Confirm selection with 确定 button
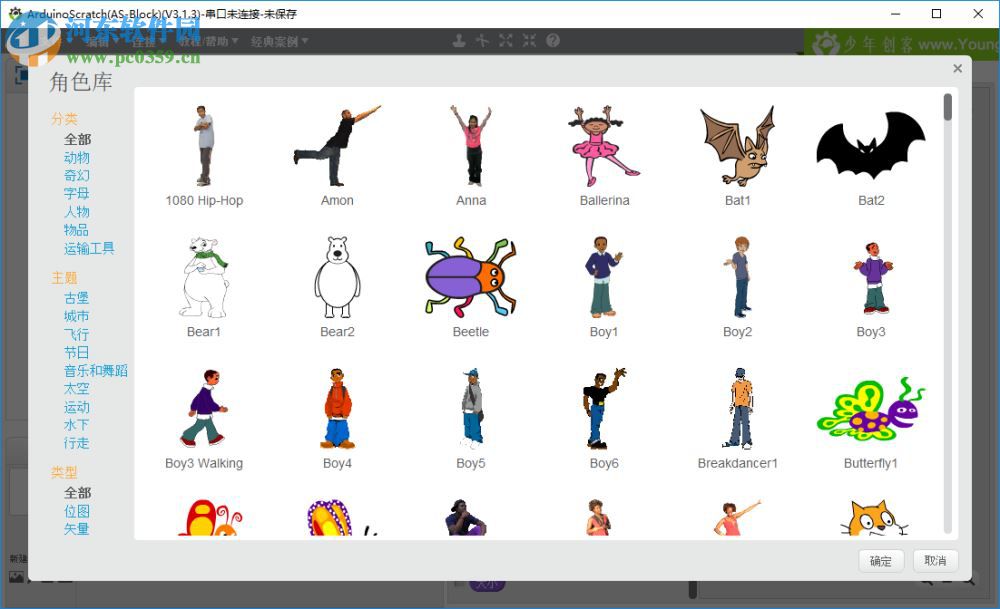Image resolution: width=1000 pixels, height=609 pixels. (881, 561)
